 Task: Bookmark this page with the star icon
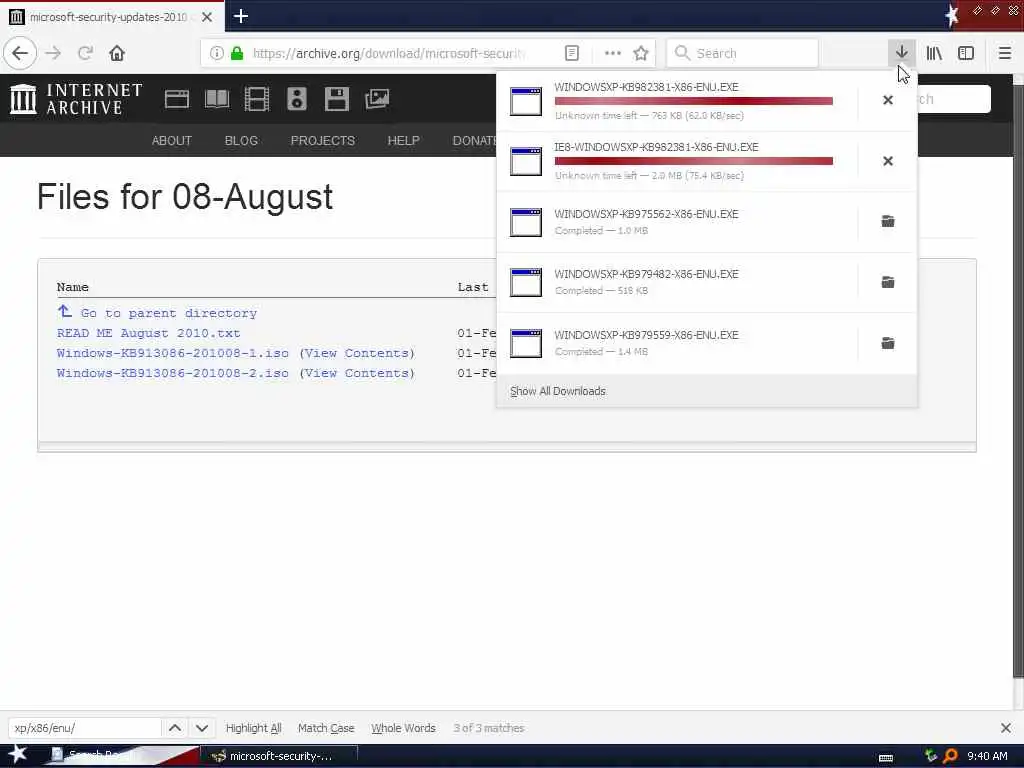(641, 53)
